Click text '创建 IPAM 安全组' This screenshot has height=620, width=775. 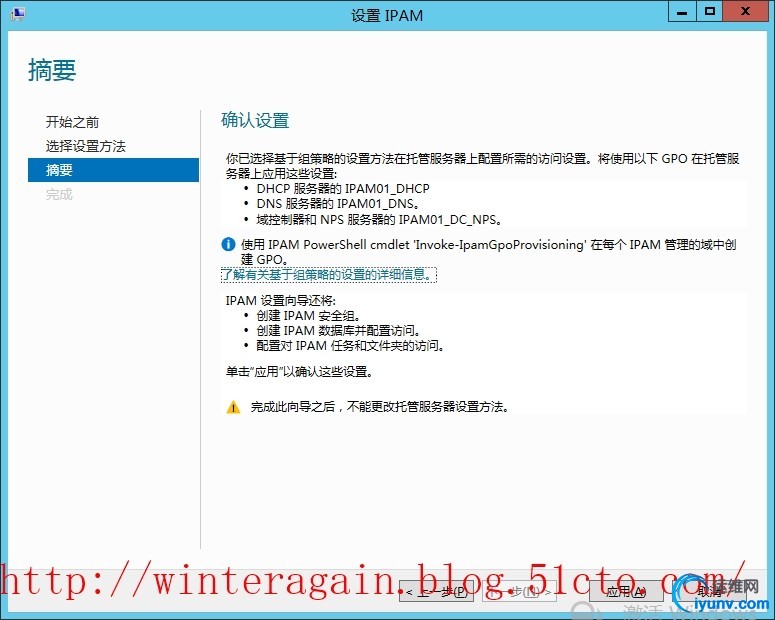point(308,315)
